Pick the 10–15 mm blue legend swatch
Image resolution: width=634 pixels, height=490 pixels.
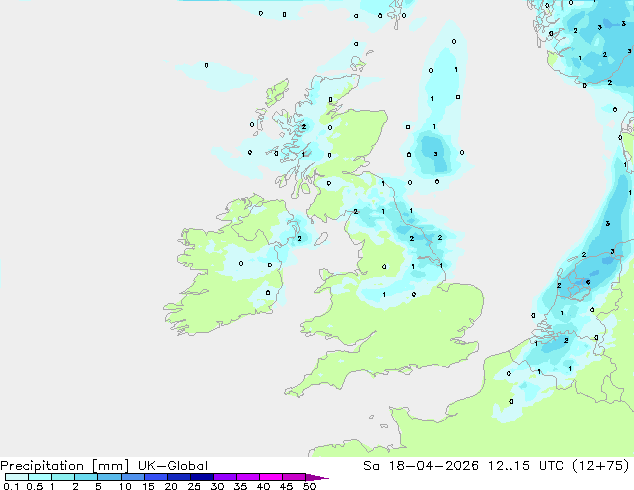pyautogui.click(x=132, y=477)
